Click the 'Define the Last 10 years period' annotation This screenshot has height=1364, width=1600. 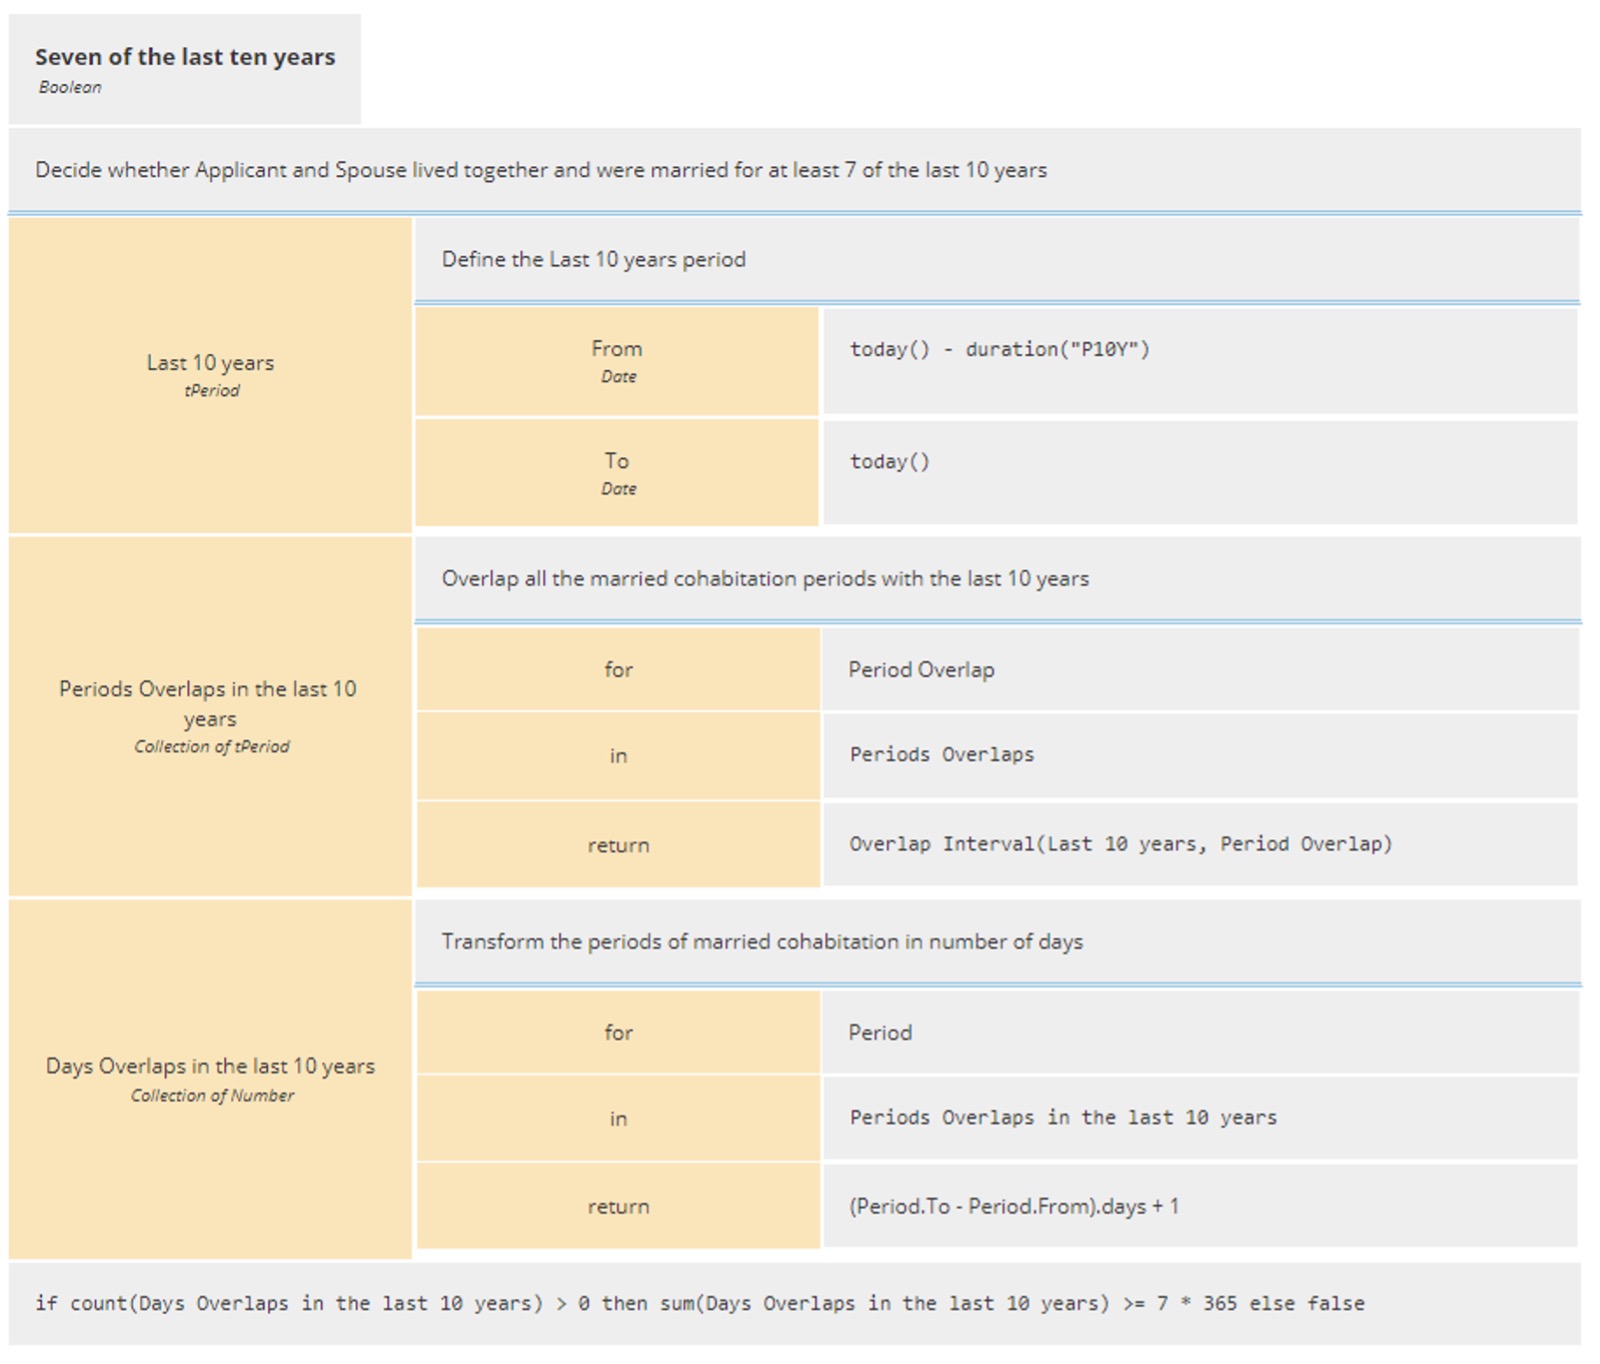(x=594, y=260)
